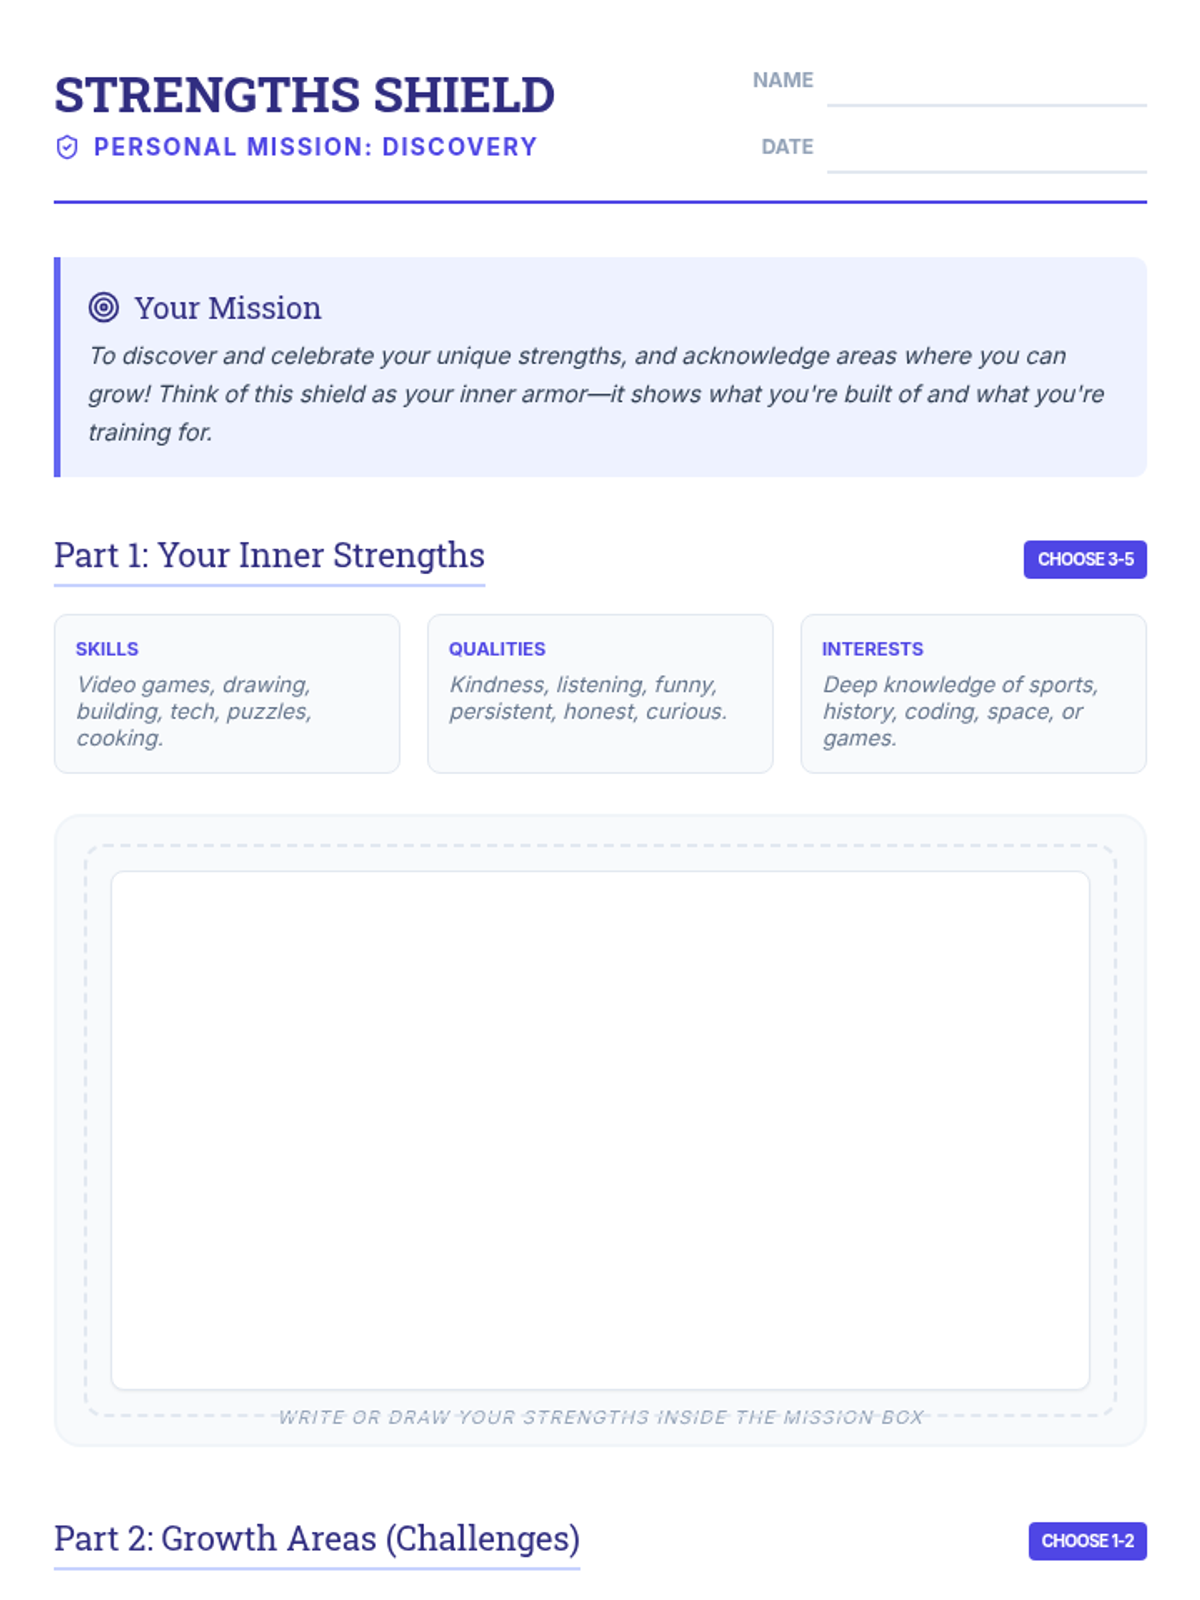
Task: Click the mission description paragraph
Action: 596,394
